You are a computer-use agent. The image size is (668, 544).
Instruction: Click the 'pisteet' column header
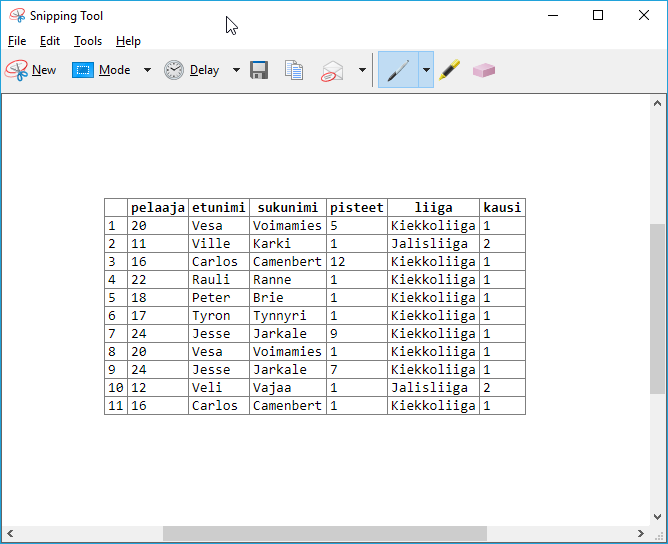357,207
